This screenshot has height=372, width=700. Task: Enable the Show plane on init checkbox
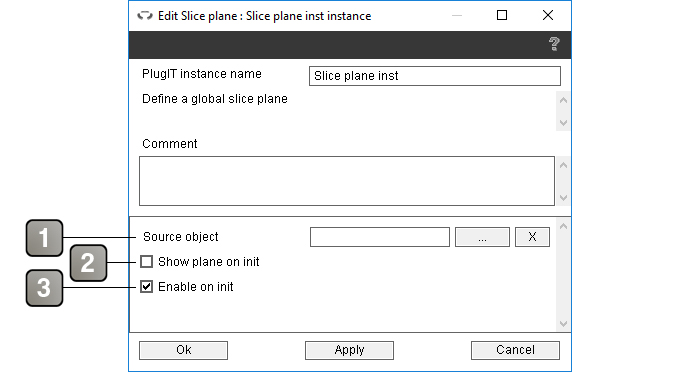(x=146, y=262)
